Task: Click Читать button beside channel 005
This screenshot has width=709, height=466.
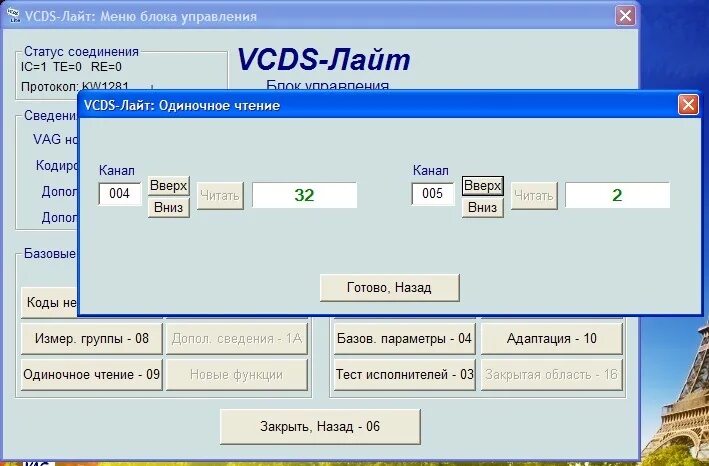Action: [x=534, y=195]
